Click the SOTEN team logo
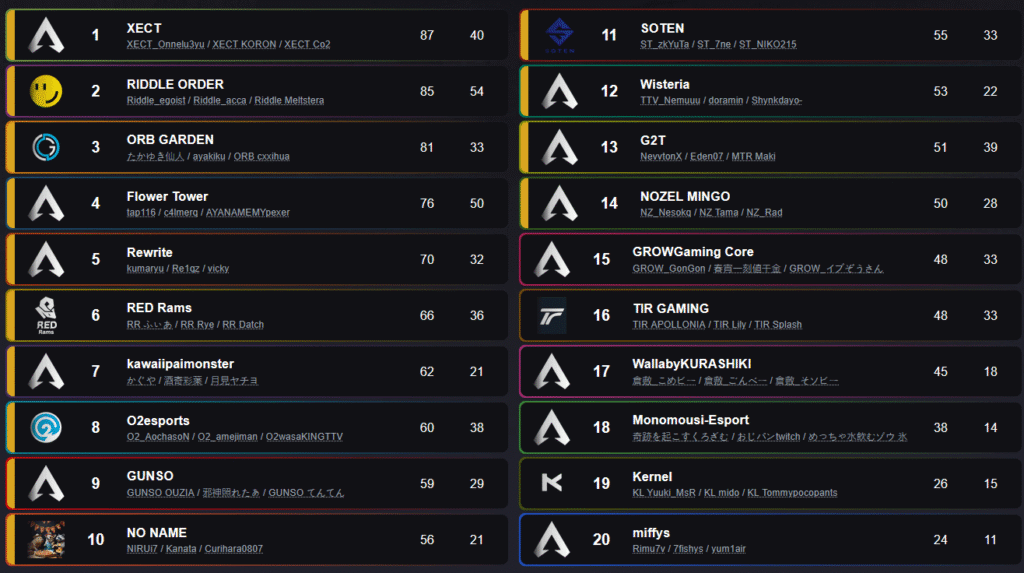The image size is (1024, 573). click(560, 35)
